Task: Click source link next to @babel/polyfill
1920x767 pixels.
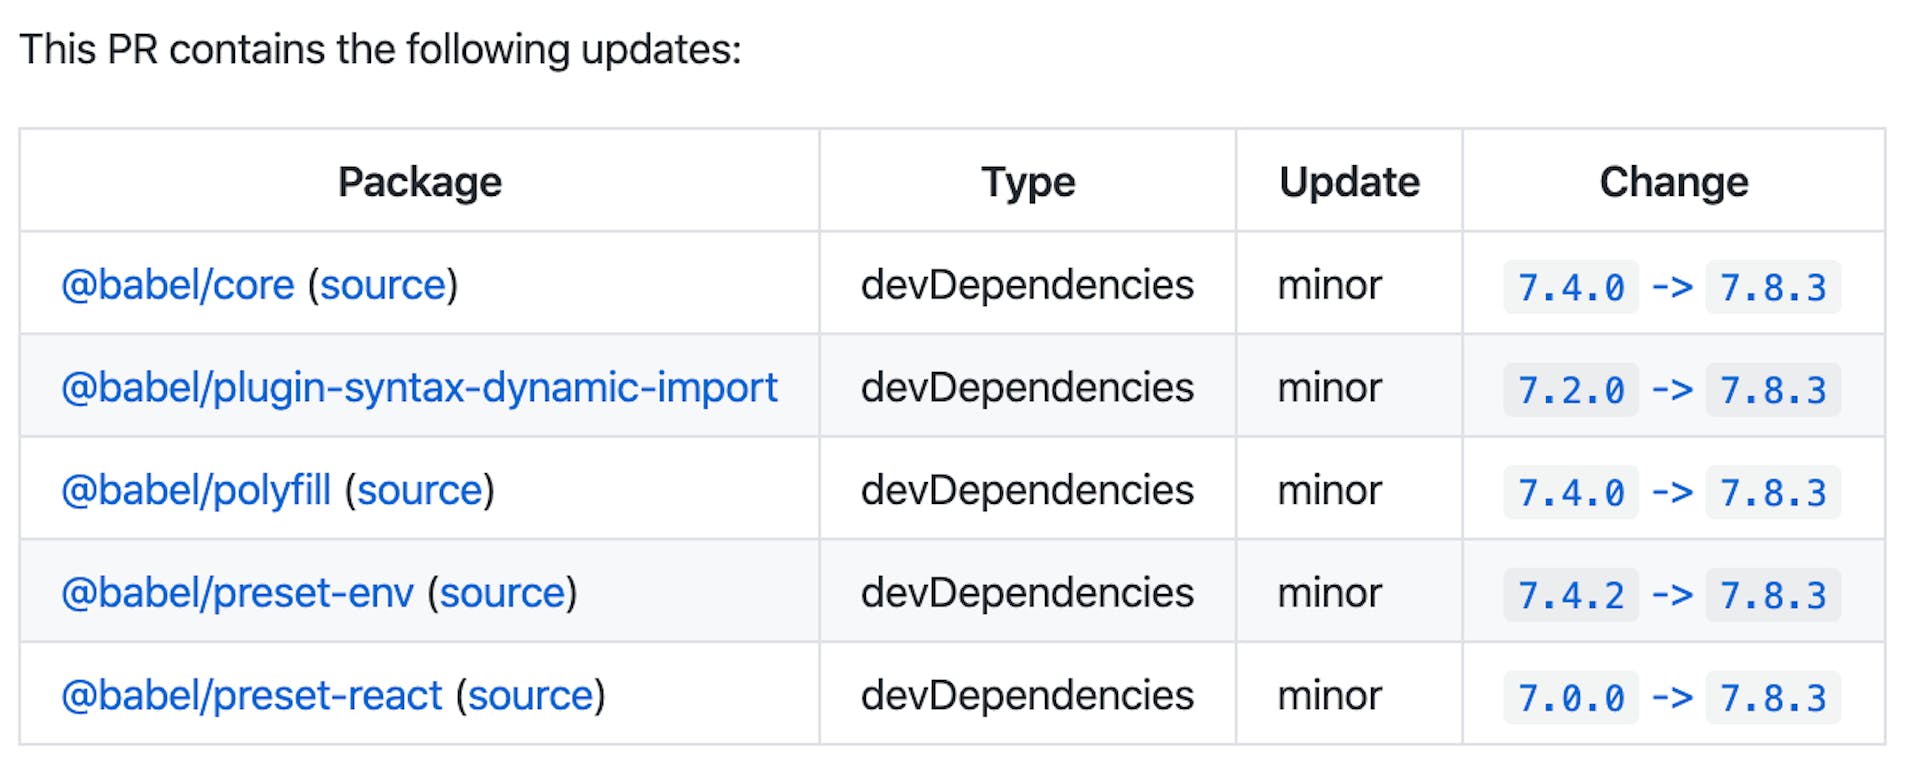Action: (420, 491)
